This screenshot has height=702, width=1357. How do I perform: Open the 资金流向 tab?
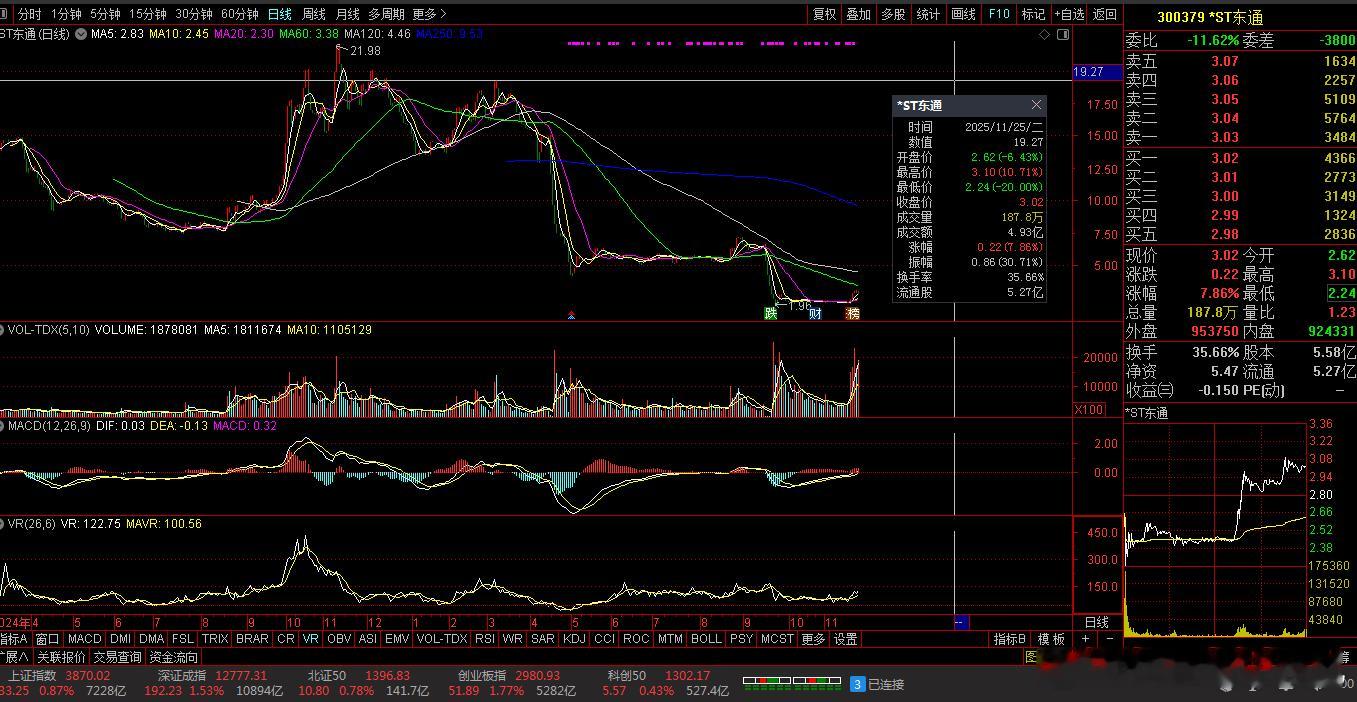click(x=174, y=657)
